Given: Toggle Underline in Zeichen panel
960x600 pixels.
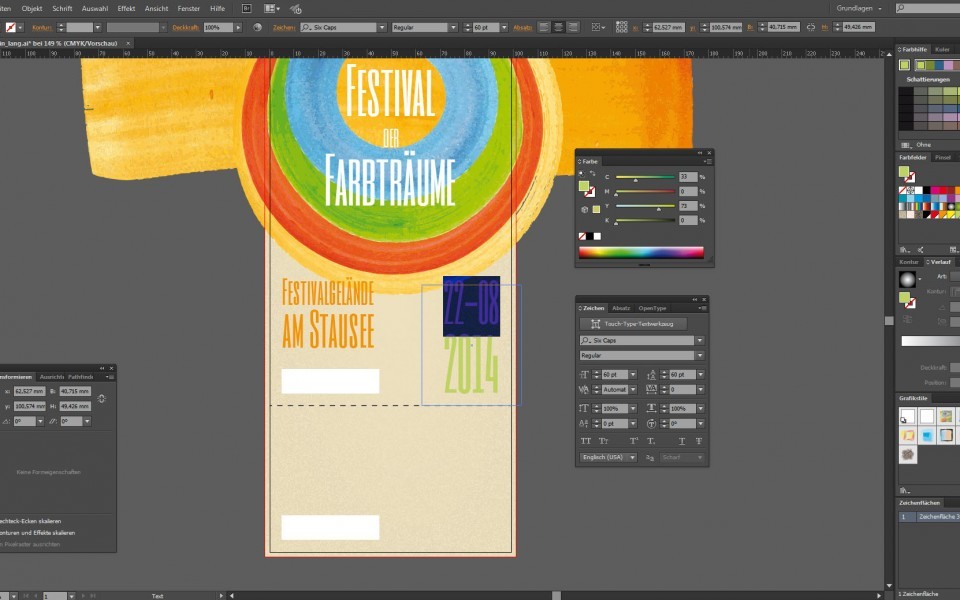Looking at the screenshot, I should 681,441.
